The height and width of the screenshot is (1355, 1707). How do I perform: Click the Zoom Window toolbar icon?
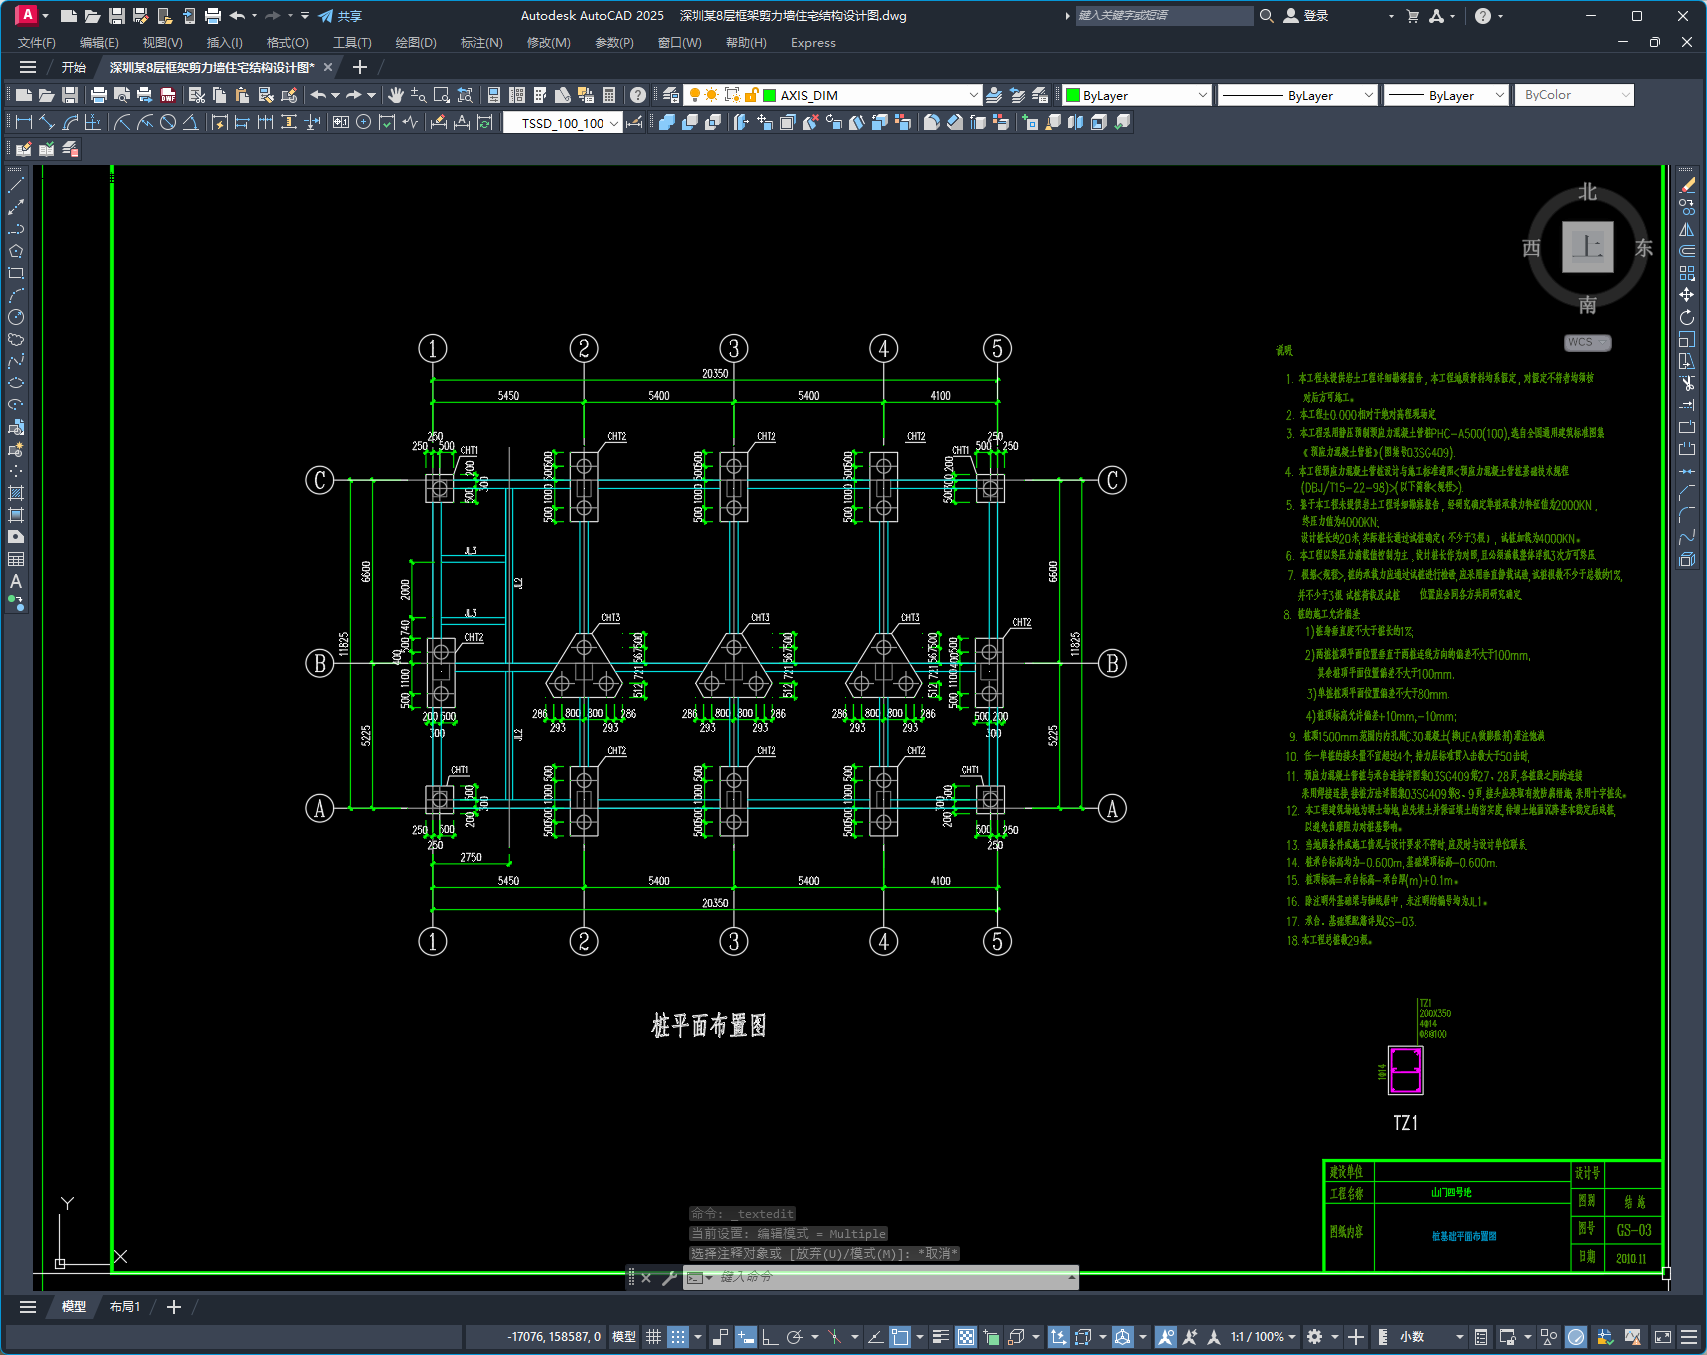[x=442, y=95]
